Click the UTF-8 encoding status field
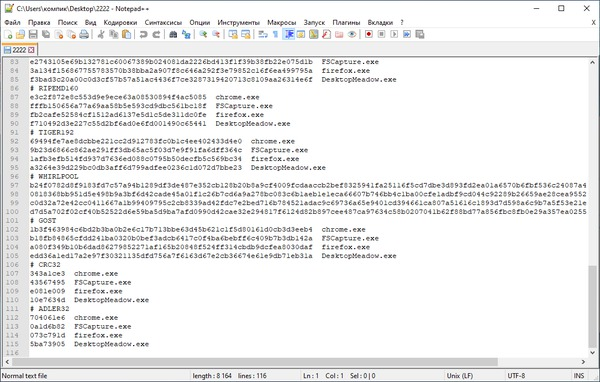600x382 pixels. [516, 376]
